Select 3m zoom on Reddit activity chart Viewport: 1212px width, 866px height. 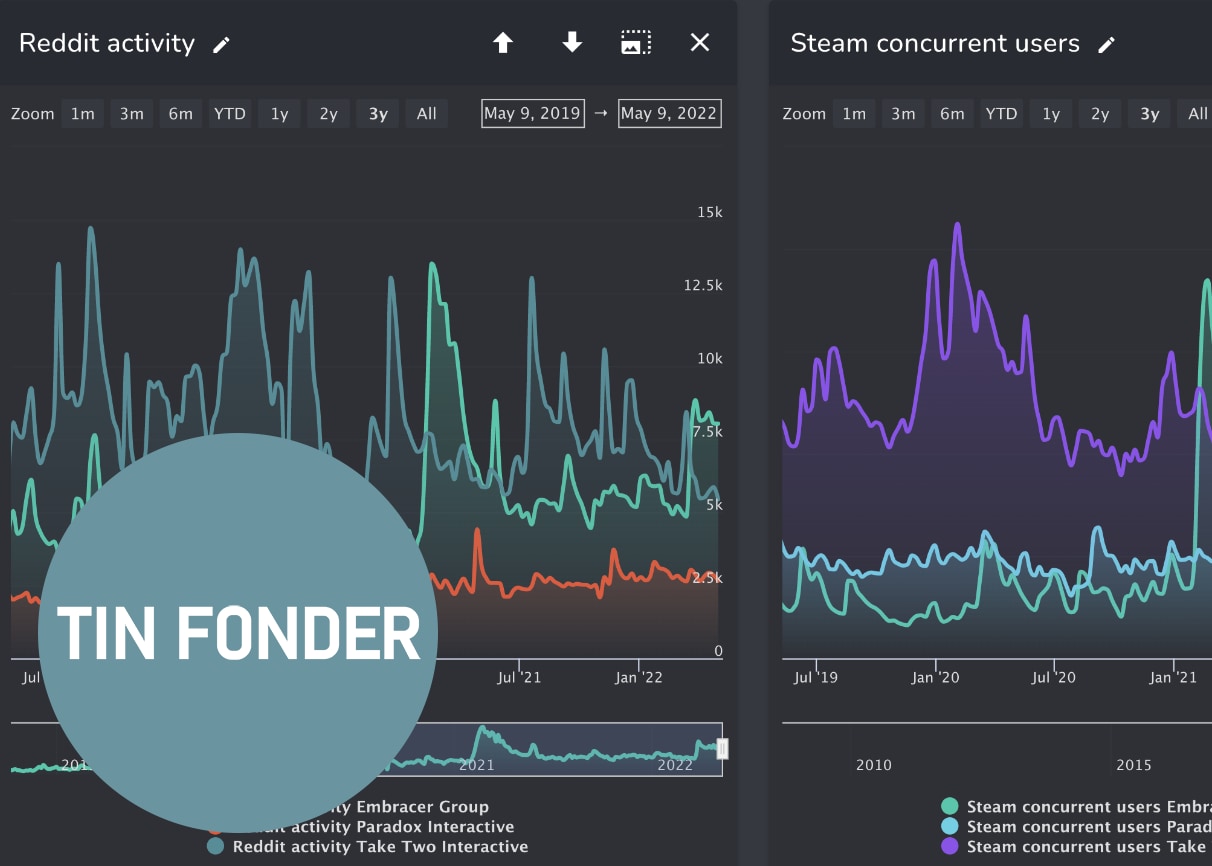click(x=132, y=114)
